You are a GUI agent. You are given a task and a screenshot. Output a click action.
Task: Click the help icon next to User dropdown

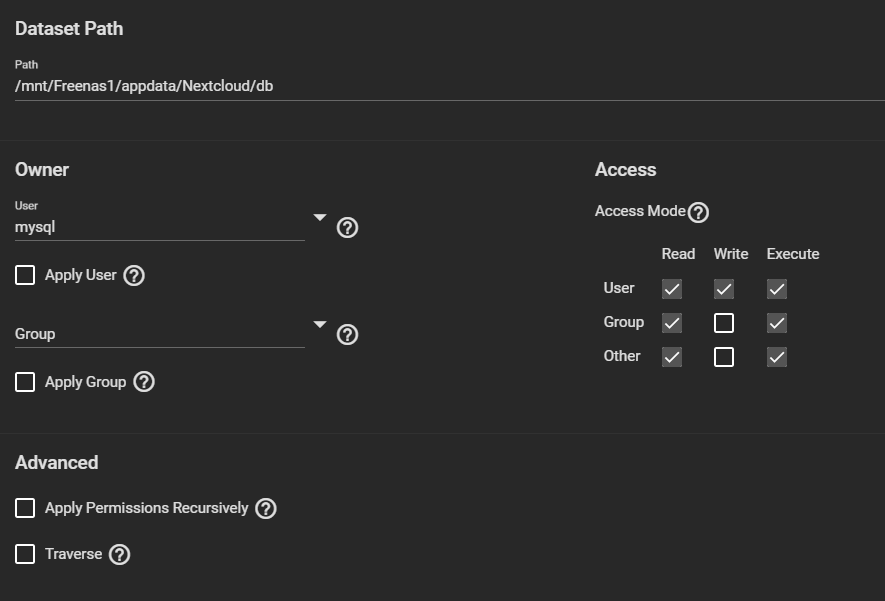tap(347, 228)
